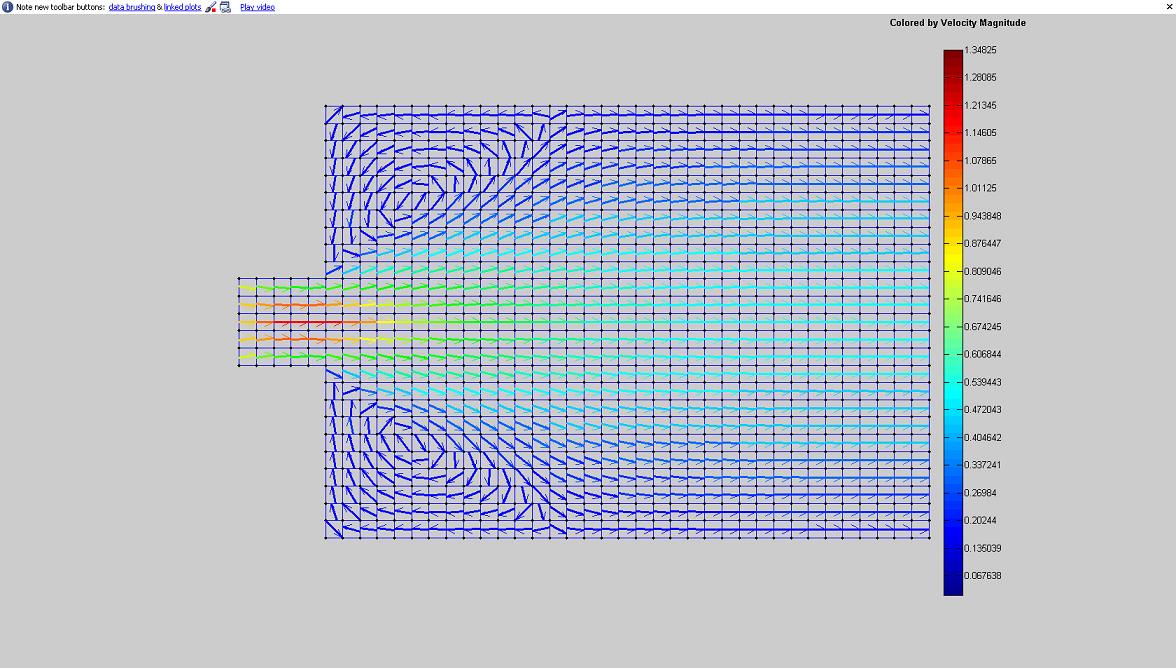Open the linked plots link

(182, 7)
